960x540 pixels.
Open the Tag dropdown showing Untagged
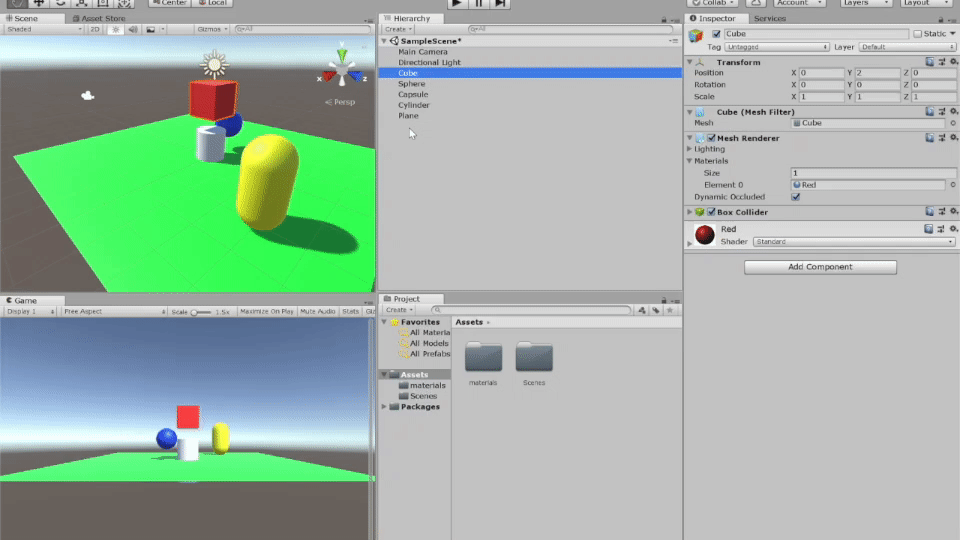(777, 47)
